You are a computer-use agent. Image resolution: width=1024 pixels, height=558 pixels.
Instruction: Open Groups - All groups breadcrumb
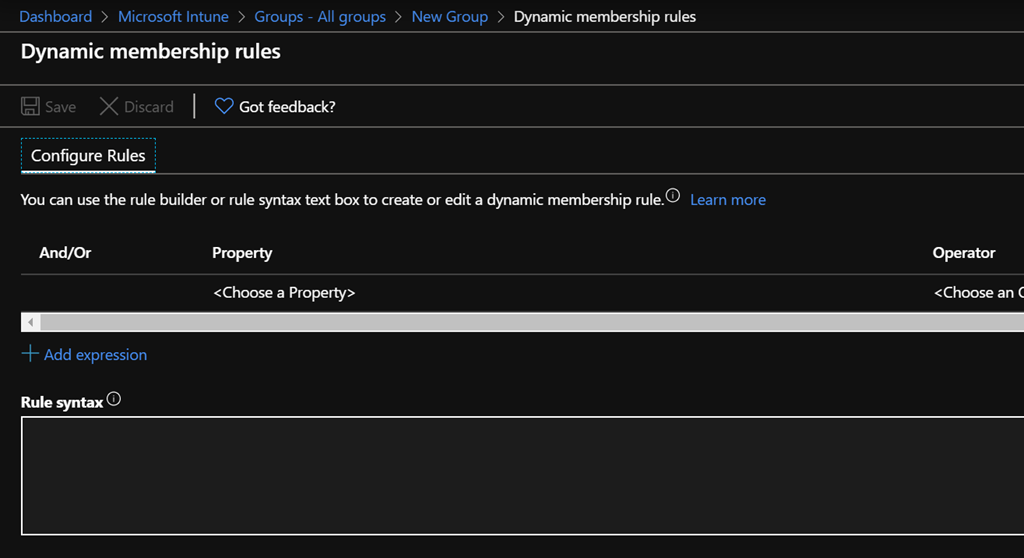tap(320, 17)
